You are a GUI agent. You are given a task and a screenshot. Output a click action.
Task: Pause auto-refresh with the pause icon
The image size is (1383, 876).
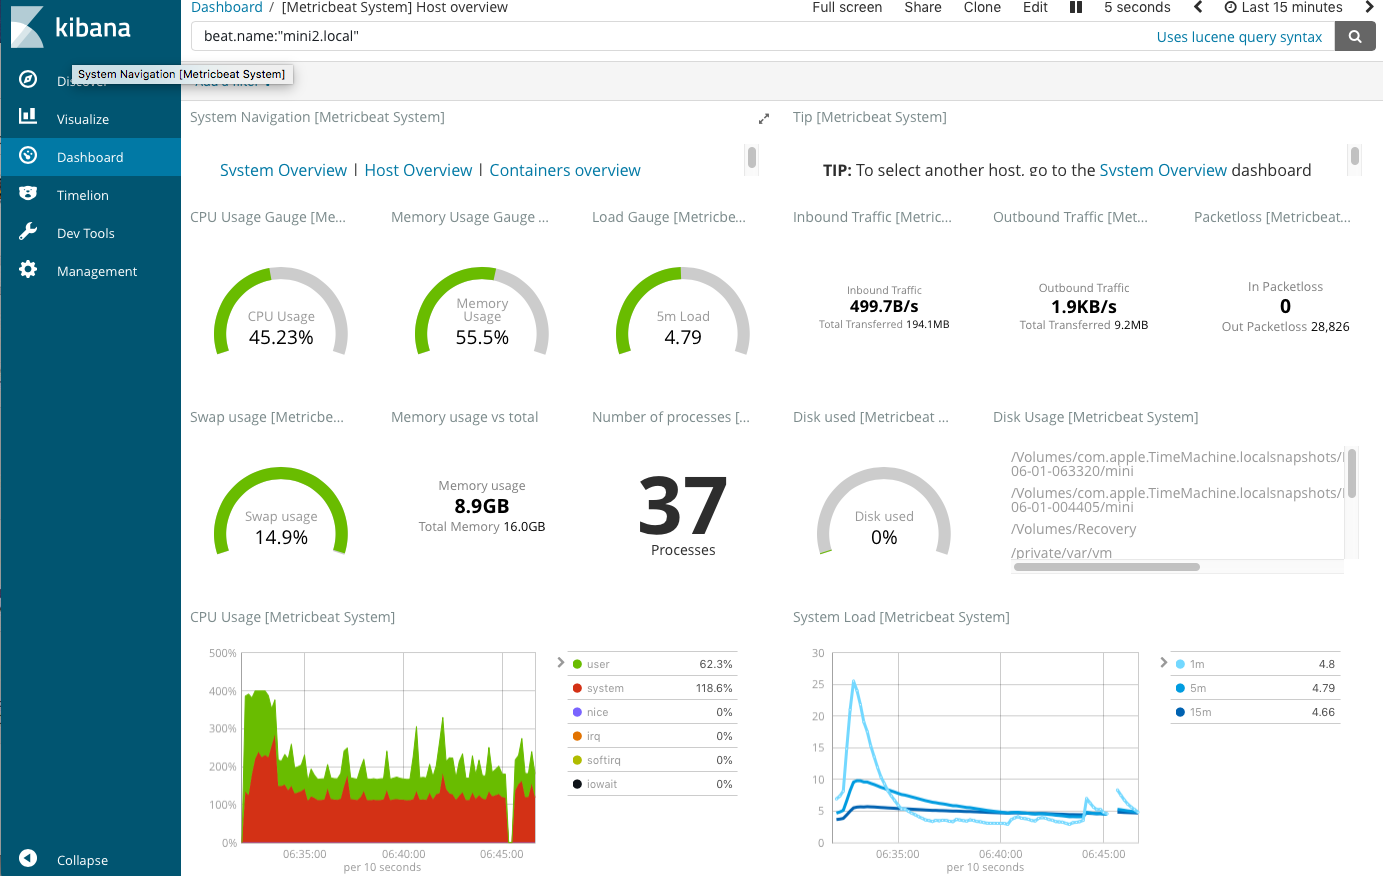[x=1076, y=7]
